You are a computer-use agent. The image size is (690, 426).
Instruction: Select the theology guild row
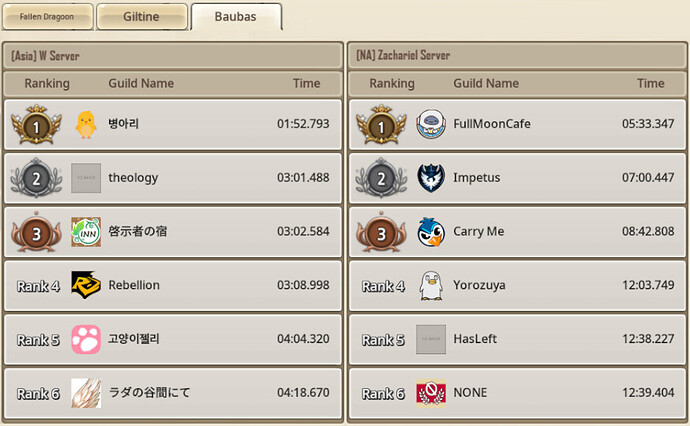(172, 178)
